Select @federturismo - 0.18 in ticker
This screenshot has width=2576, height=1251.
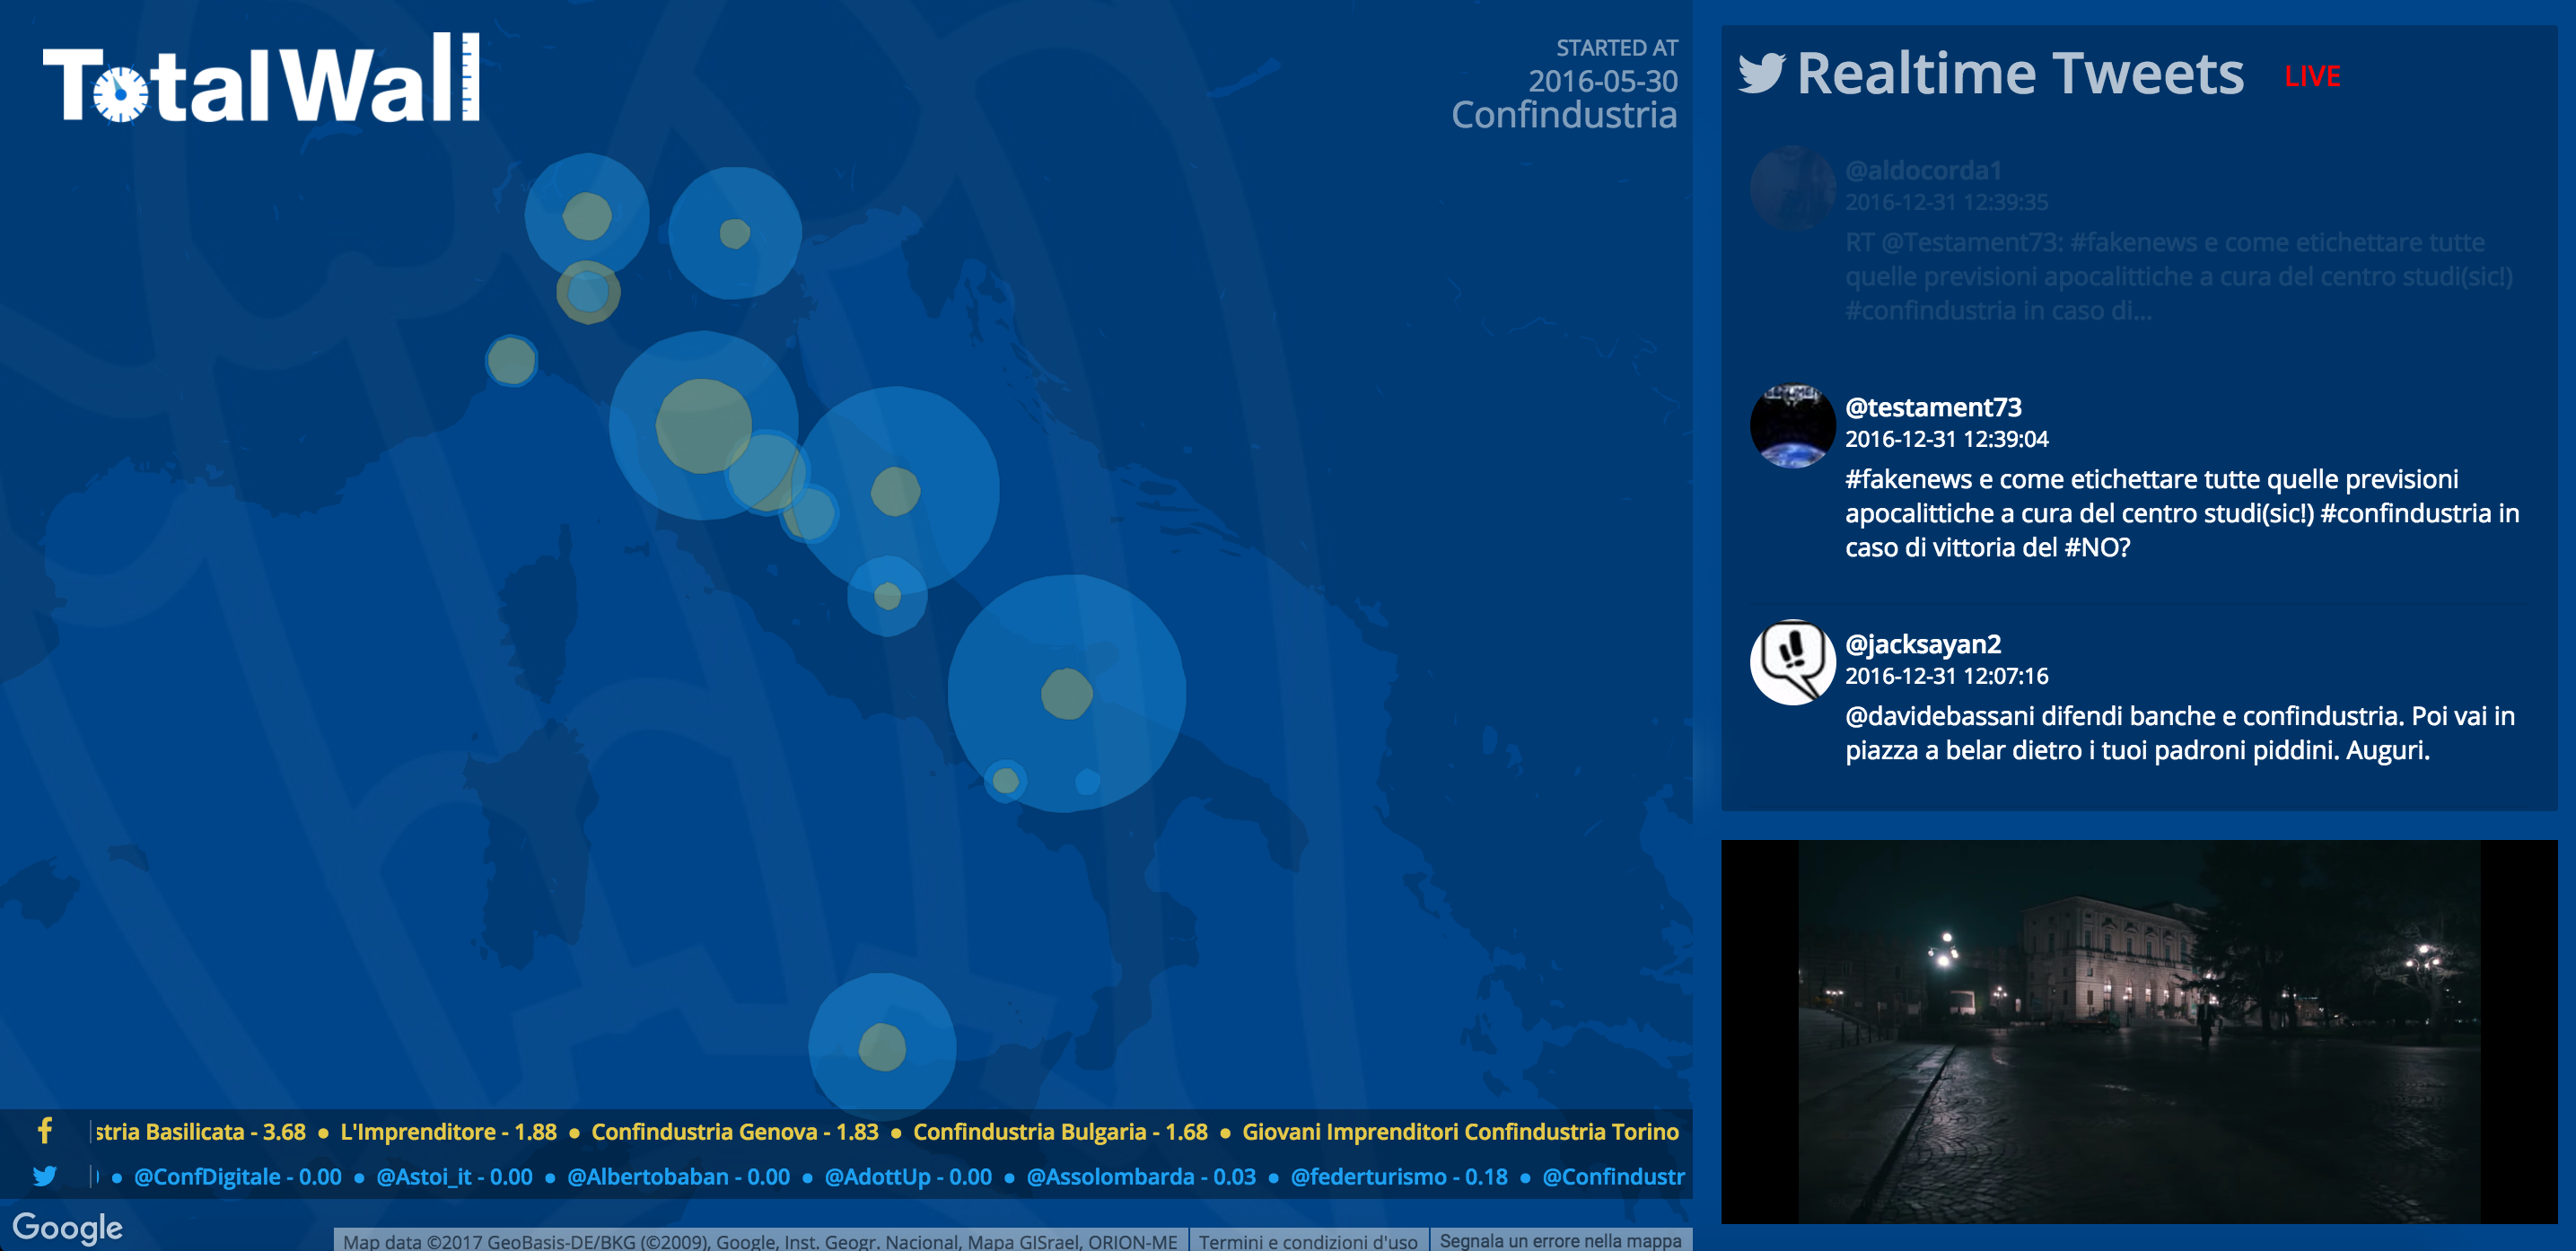1399,1177
